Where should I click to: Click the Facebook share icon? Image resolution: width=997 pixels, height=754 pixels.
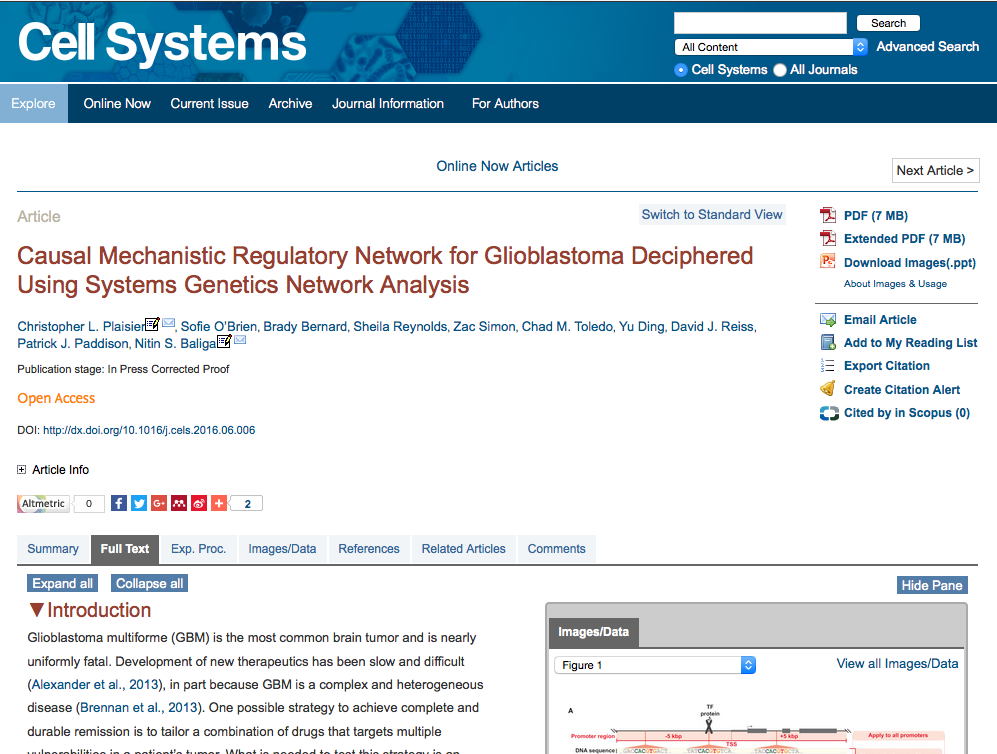[119, 504]
